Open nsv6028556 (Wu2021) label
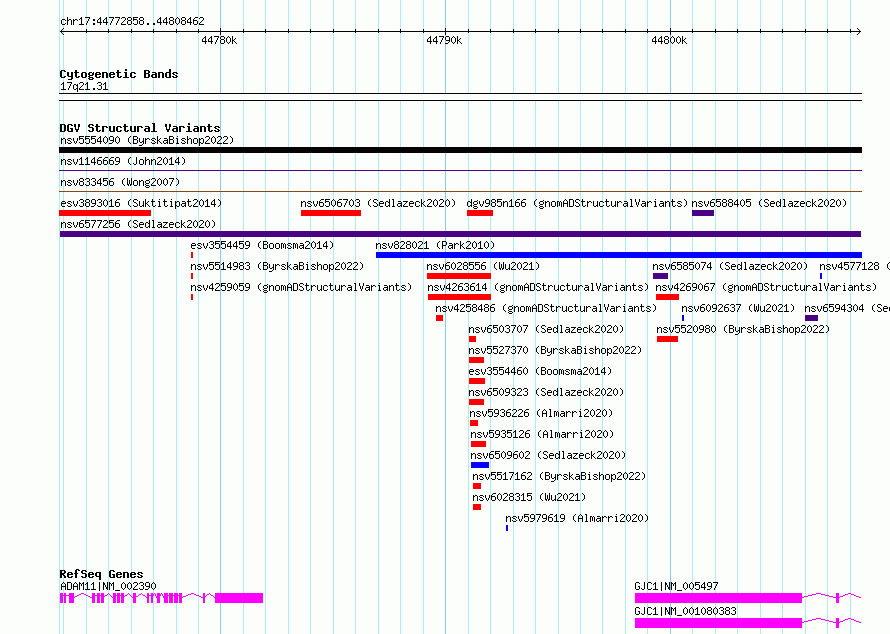 [483, 266]
